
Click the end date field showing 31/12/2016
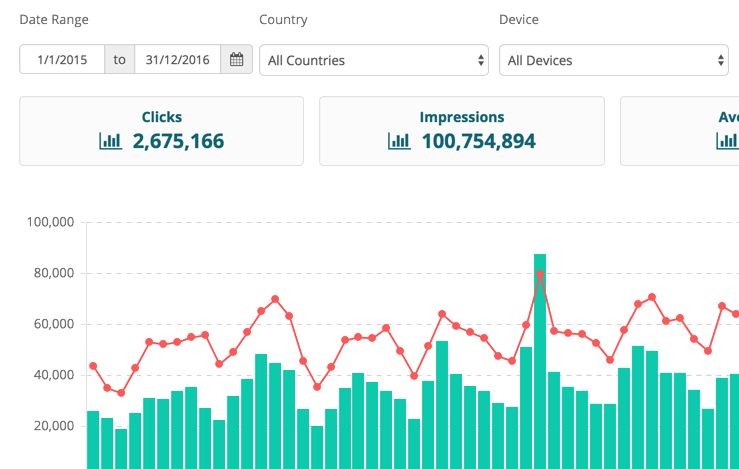[x=177, y=60]
